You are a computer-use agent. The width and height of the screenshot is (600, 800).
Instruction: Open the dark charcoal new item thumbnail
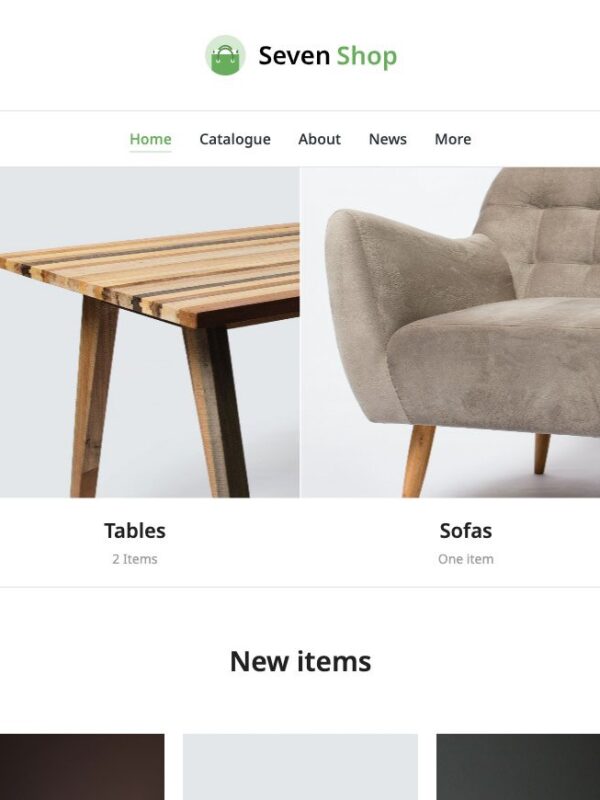click(x=518, y=767)
